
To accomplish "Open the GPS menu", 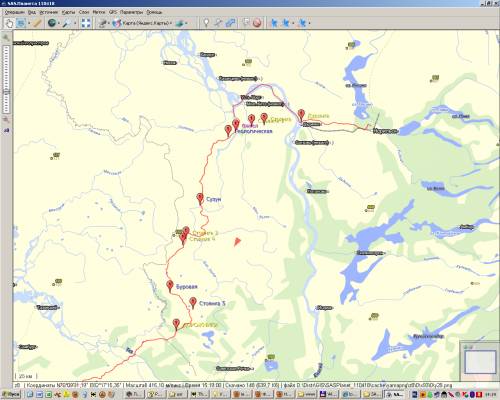I will point(113,12).
